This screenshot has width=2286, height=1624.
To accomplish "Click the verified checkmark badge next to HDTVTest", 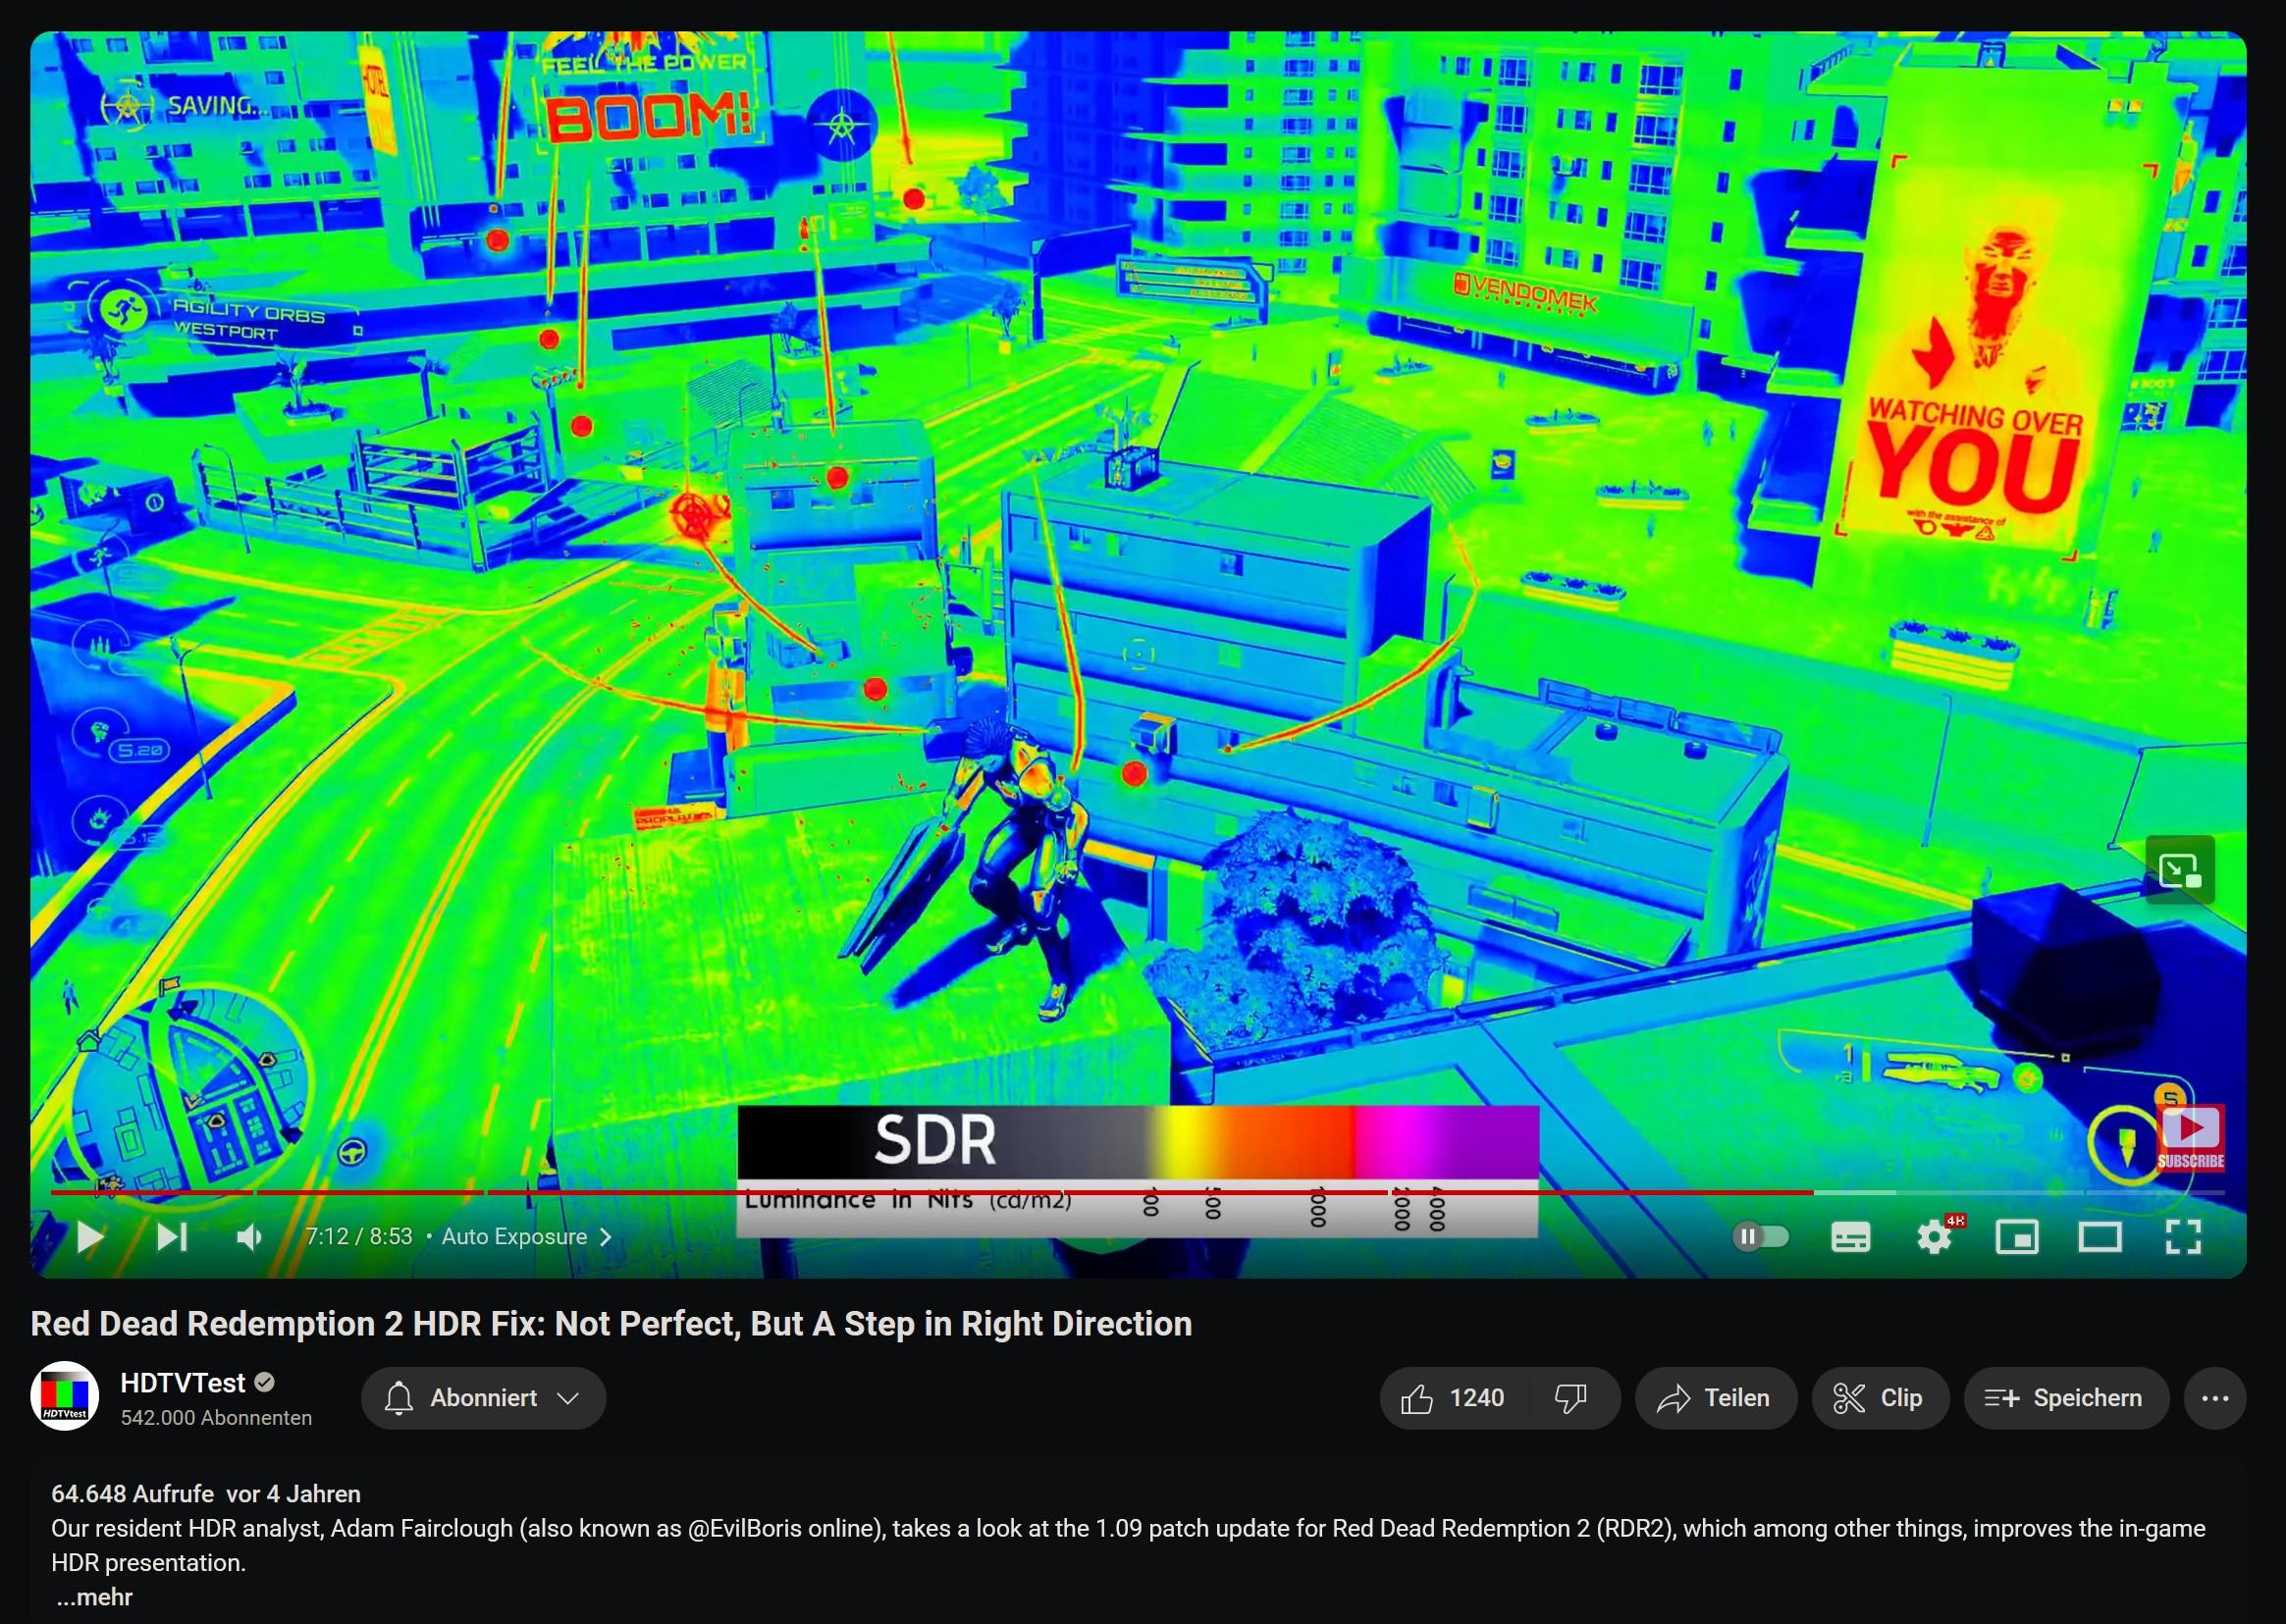I will pos(265,1383).
